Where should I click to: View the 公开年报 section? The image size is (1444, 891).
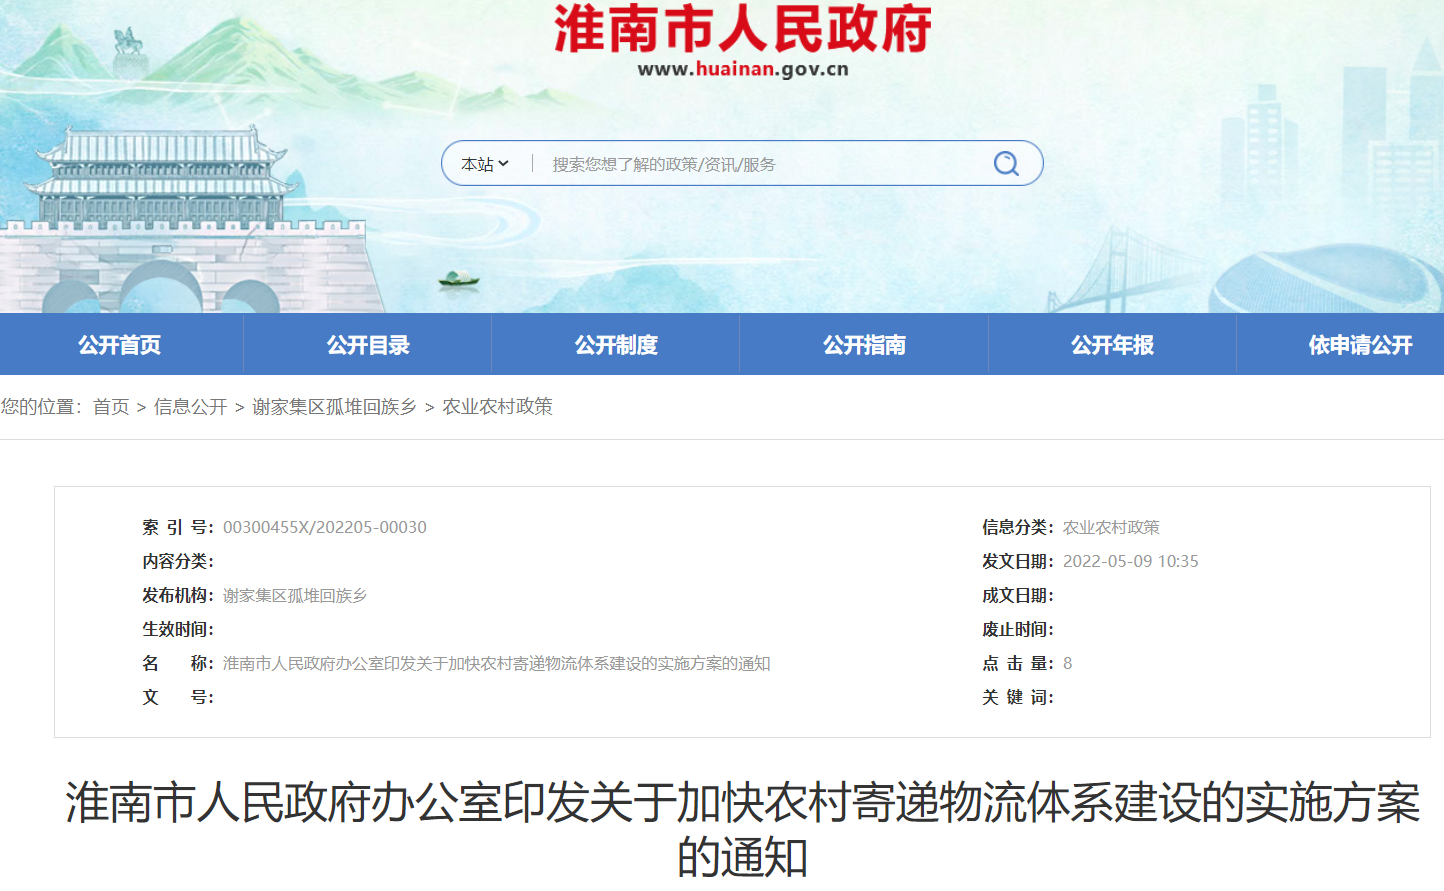(1112, 343)
